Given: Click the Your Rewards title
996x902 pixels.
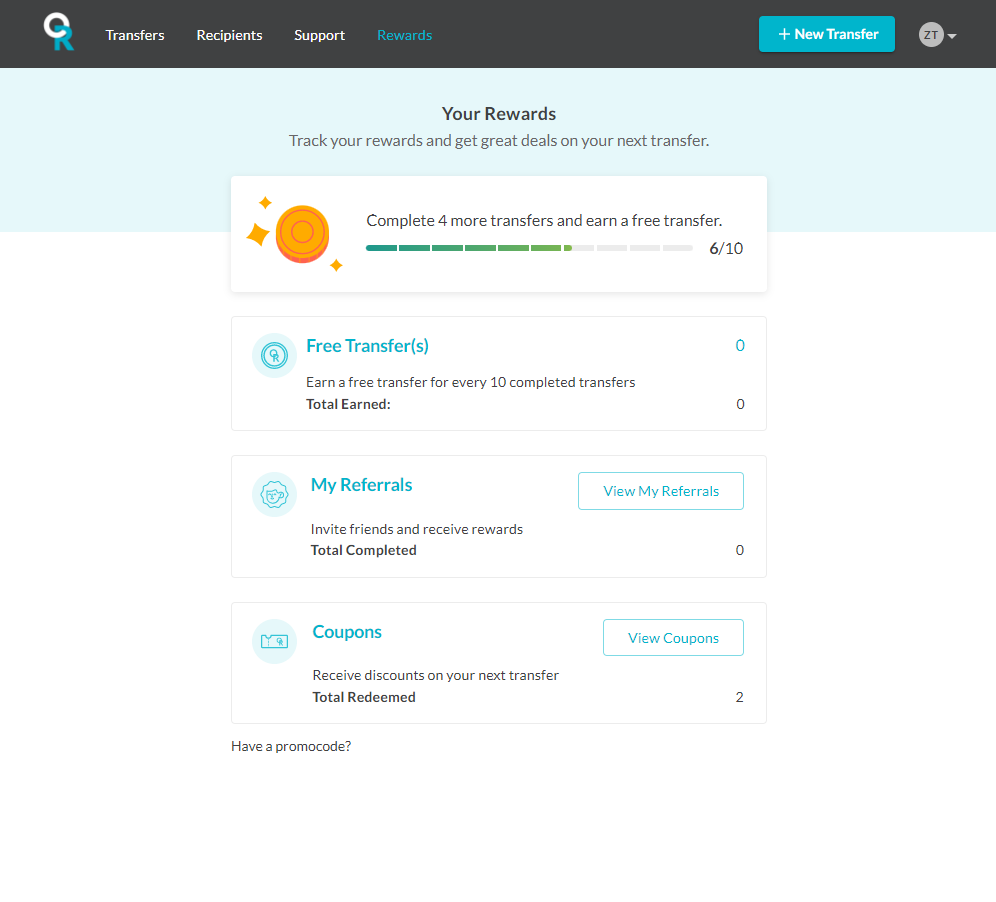Looking at the screenshot, I should tap(499, 114).
